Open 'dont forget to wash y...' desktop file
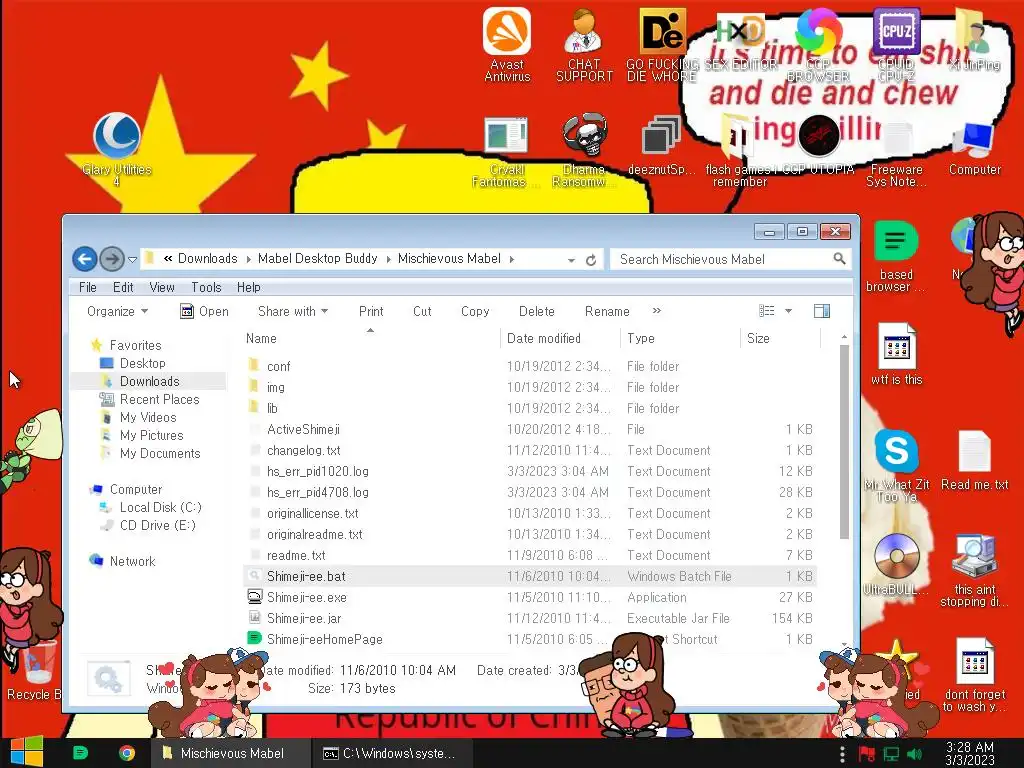 click(974, 675)
